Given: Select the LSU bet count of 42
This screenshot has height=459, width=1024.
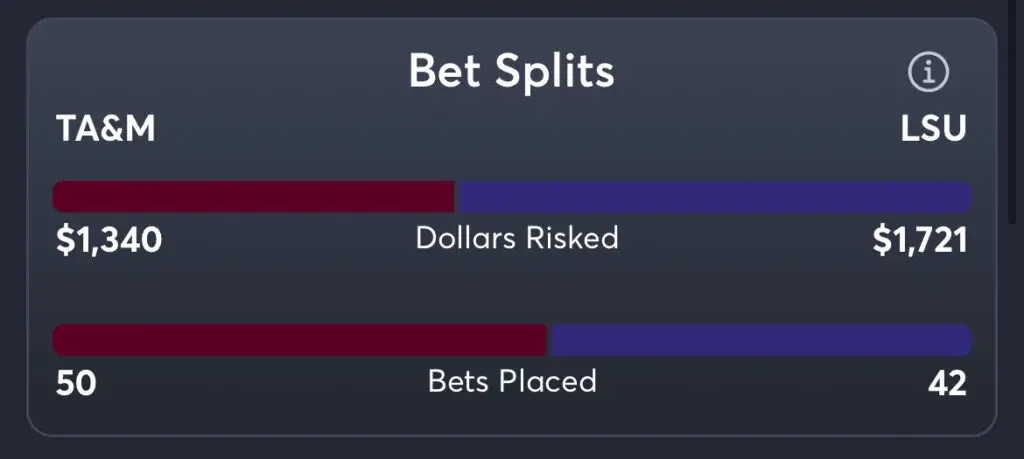Looking at the screenshot, I should tap(946, 383).
